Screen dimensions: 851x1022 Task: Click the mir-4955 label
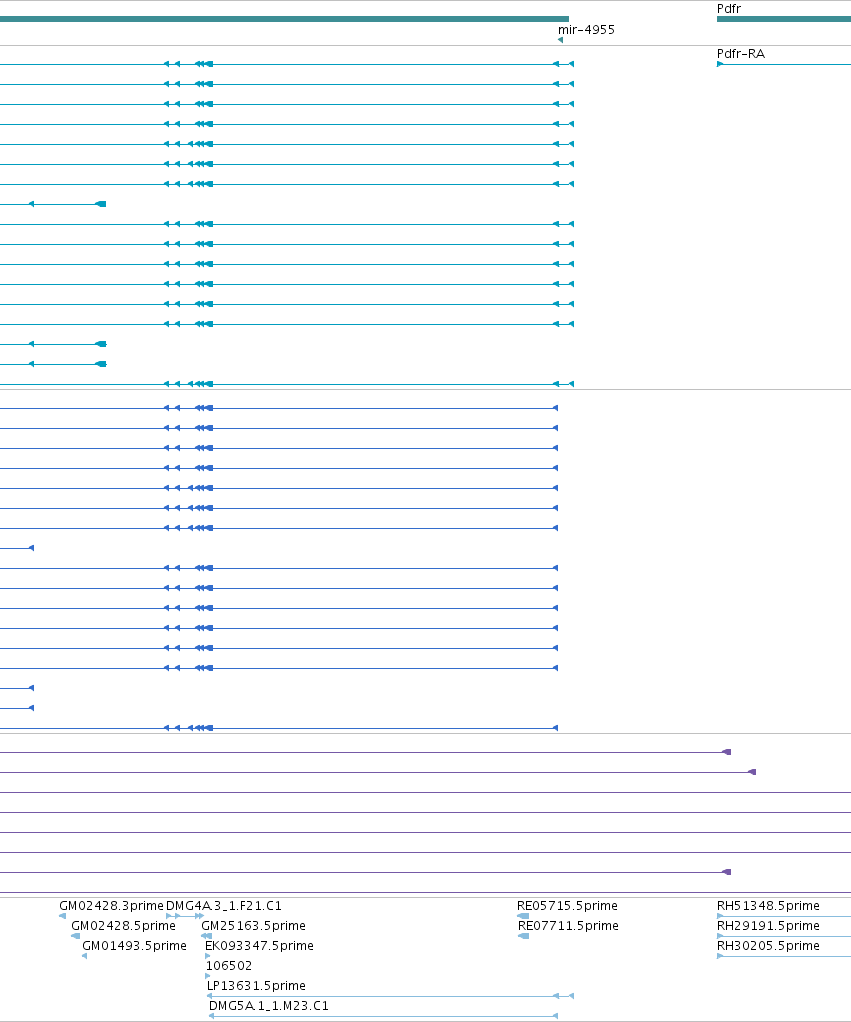pyautogui.click(x=586, y=29)
